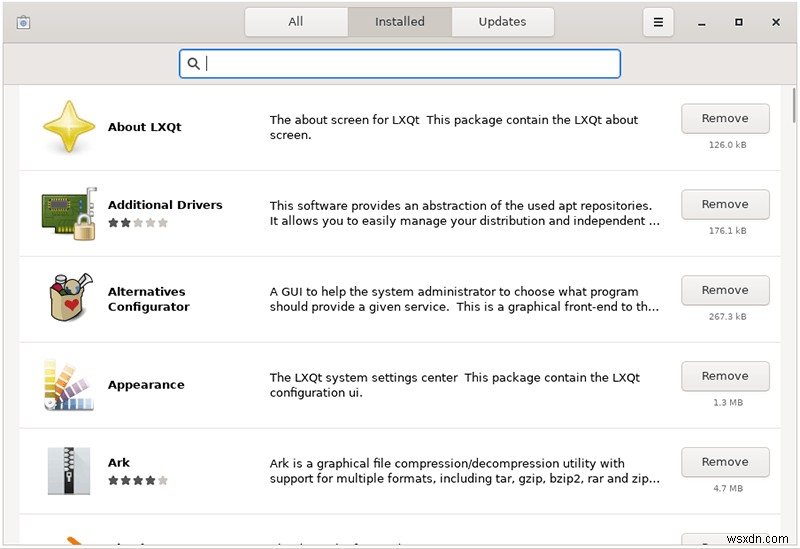Click the software center icon in the title bar
The image size is (800, 549).
click(x=23, y=22)
